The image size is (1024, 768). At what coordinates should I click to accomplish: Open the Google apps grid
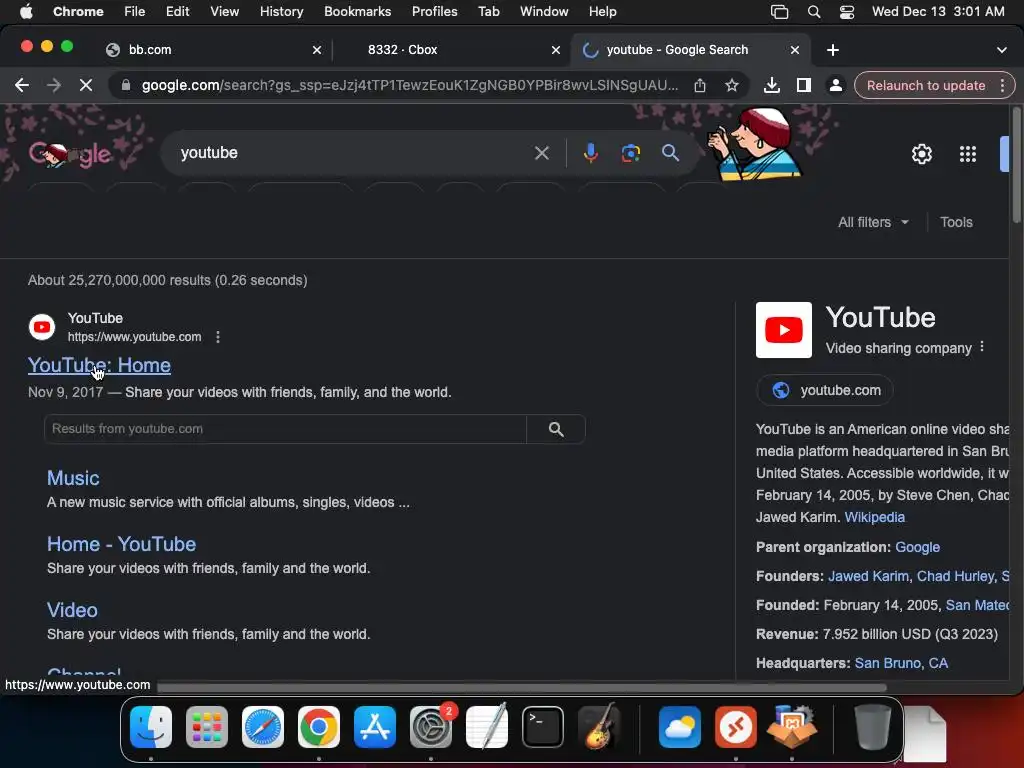pyautogui.click(x=967, y=154)
